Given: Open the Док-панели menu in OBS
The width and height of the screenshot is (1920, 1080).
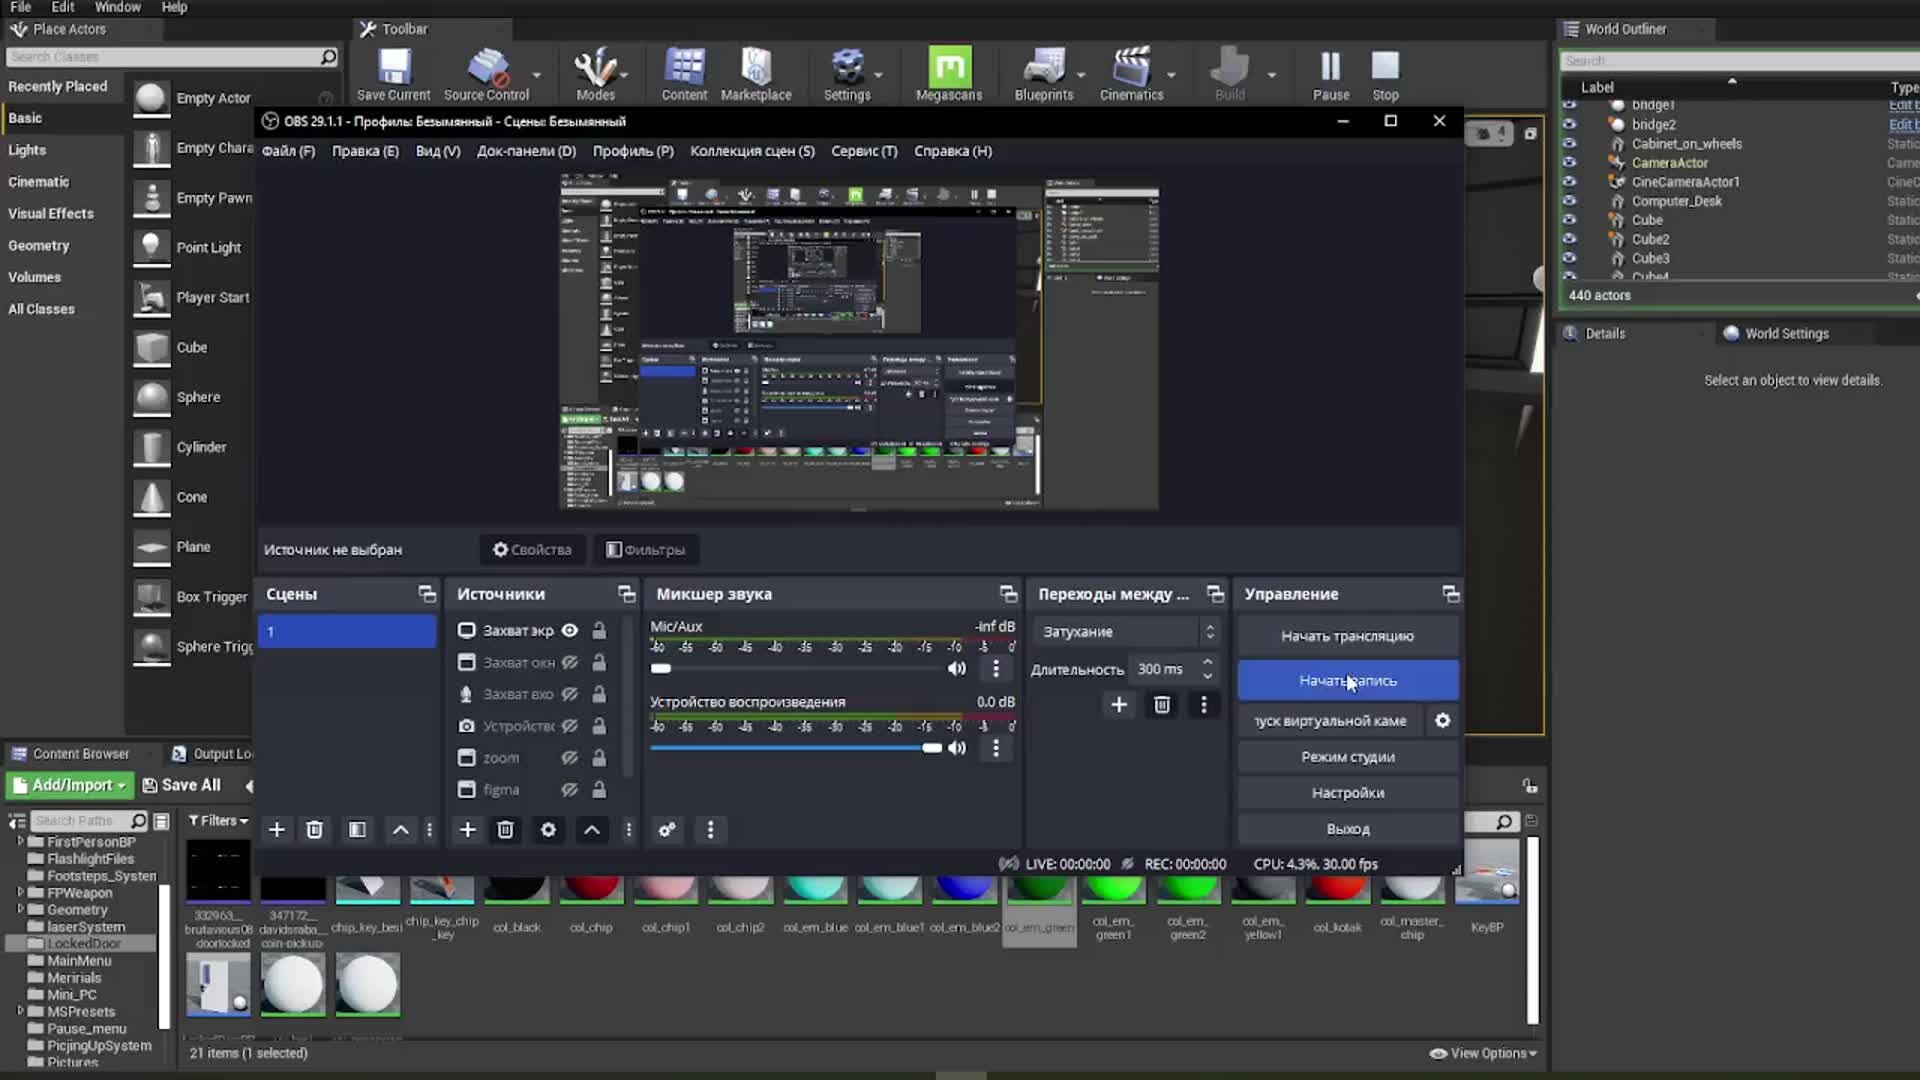Looking at the screenshot, I should [x=526, y=151].
